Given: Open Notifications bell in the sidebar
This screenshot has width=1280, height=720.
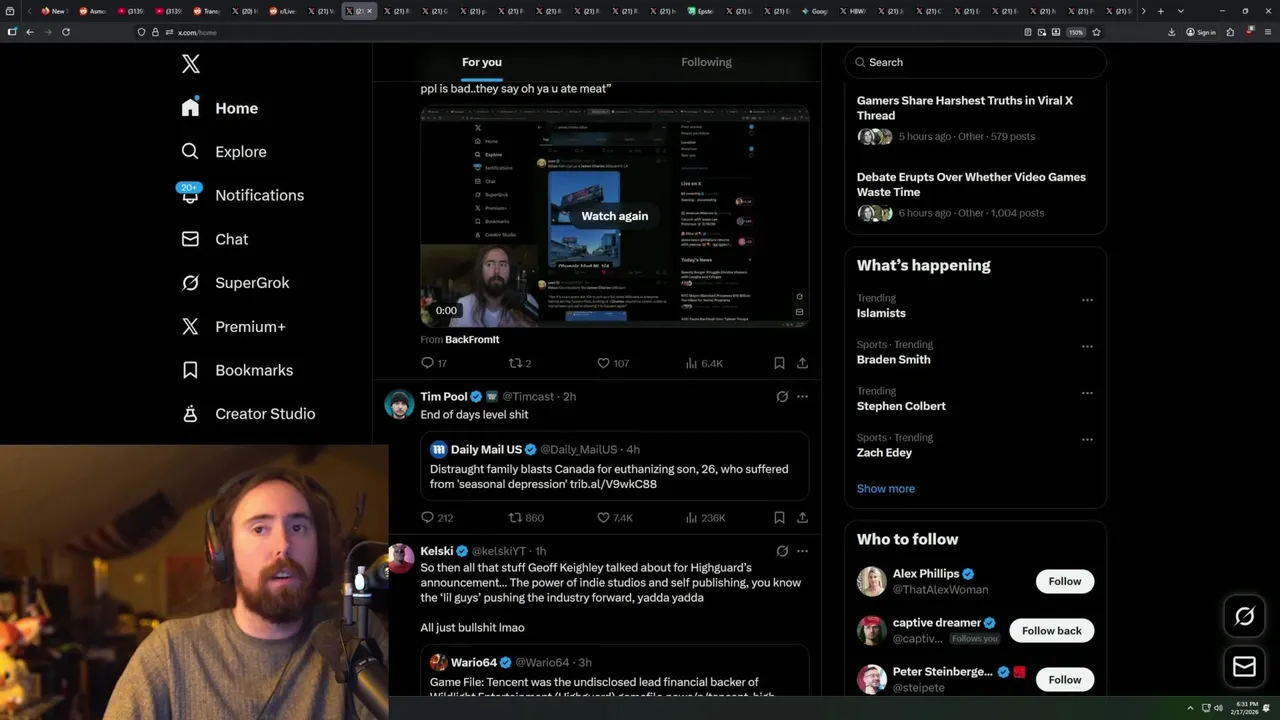Looking at the screenshot, I should [190, 195].
